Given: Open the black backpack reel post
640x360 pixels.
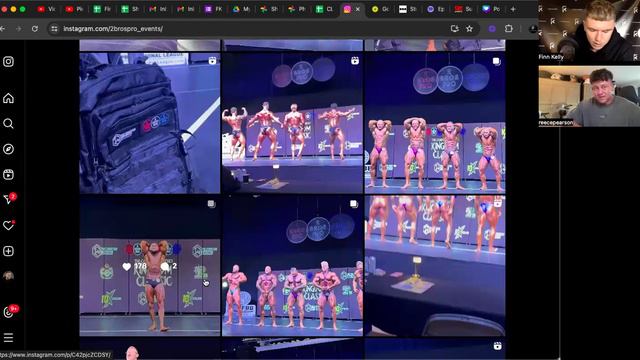Looking at the screenshot, I should pyautogui.click(x=150, y=123).
